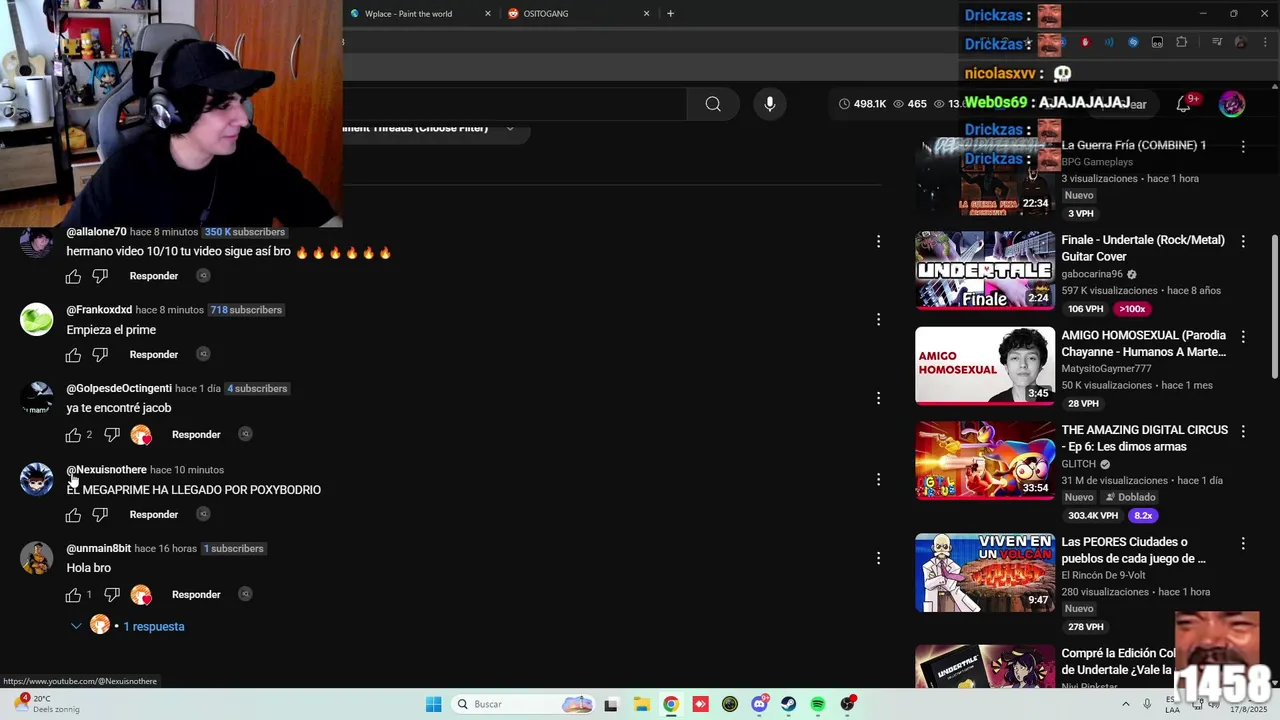The image size is (1280, 720).
Task: Click the small round icon beside Responder on Frankoxdxd comment
Action: pyautogui.click(x=203, y=354)
